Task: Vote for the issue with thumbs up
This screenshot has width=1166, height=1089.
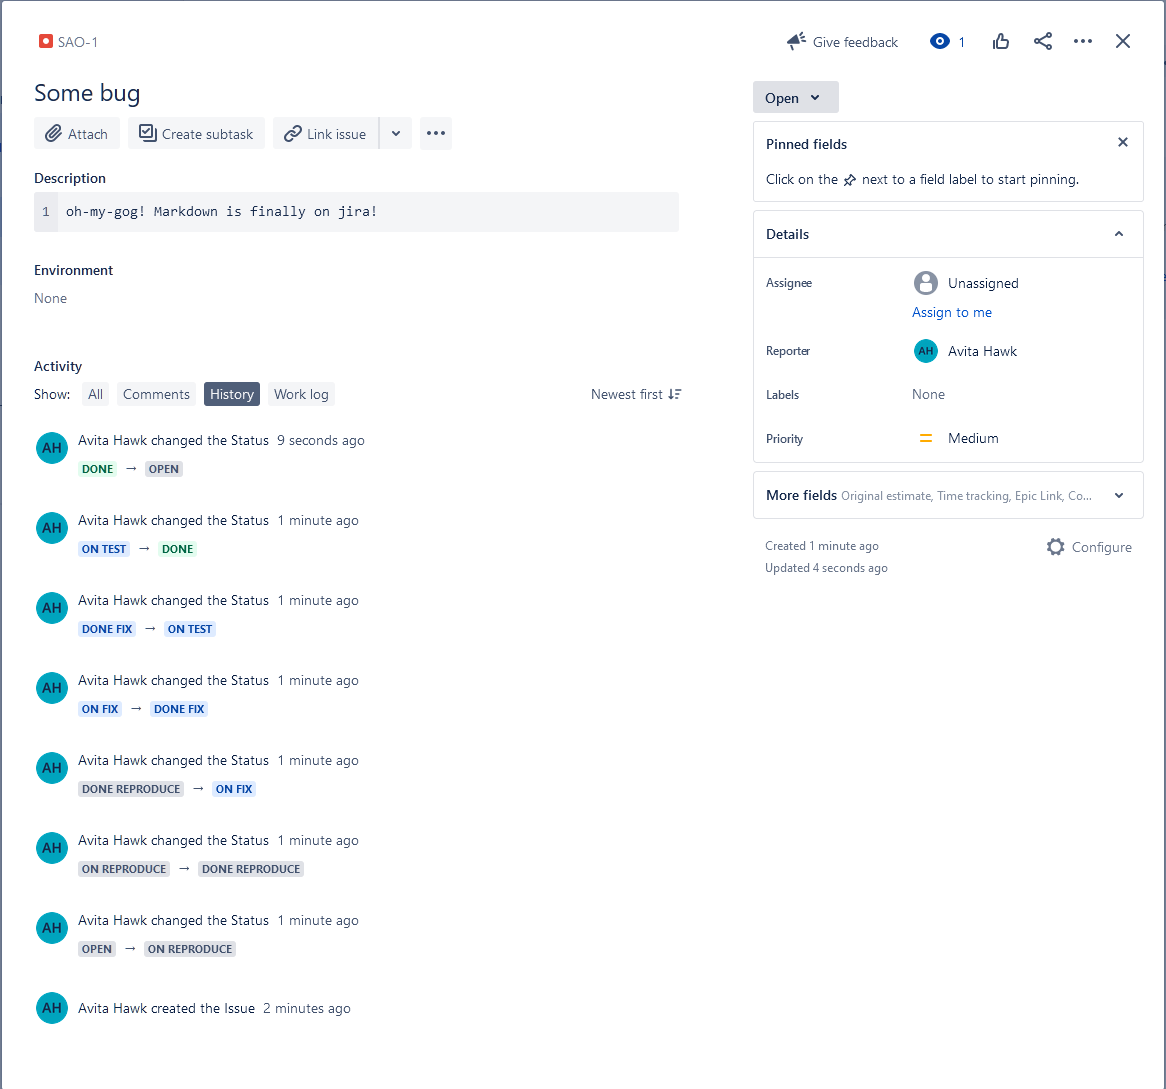Action: [1000, 41]
